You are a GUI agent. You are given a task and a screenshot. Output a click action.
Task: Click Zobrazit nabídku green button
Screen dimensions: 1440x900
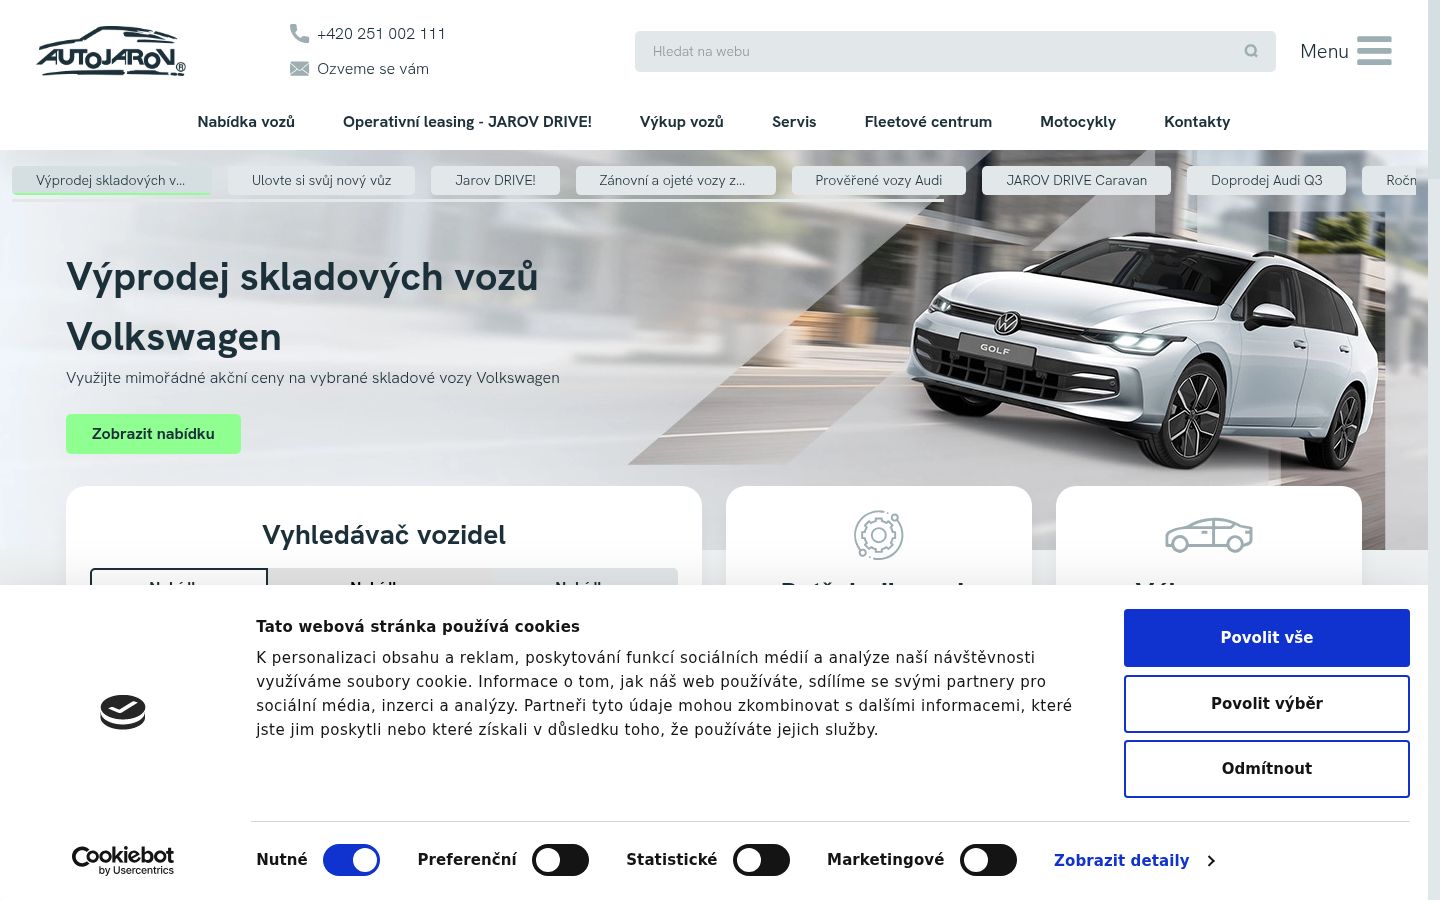(x=153, y=434)
